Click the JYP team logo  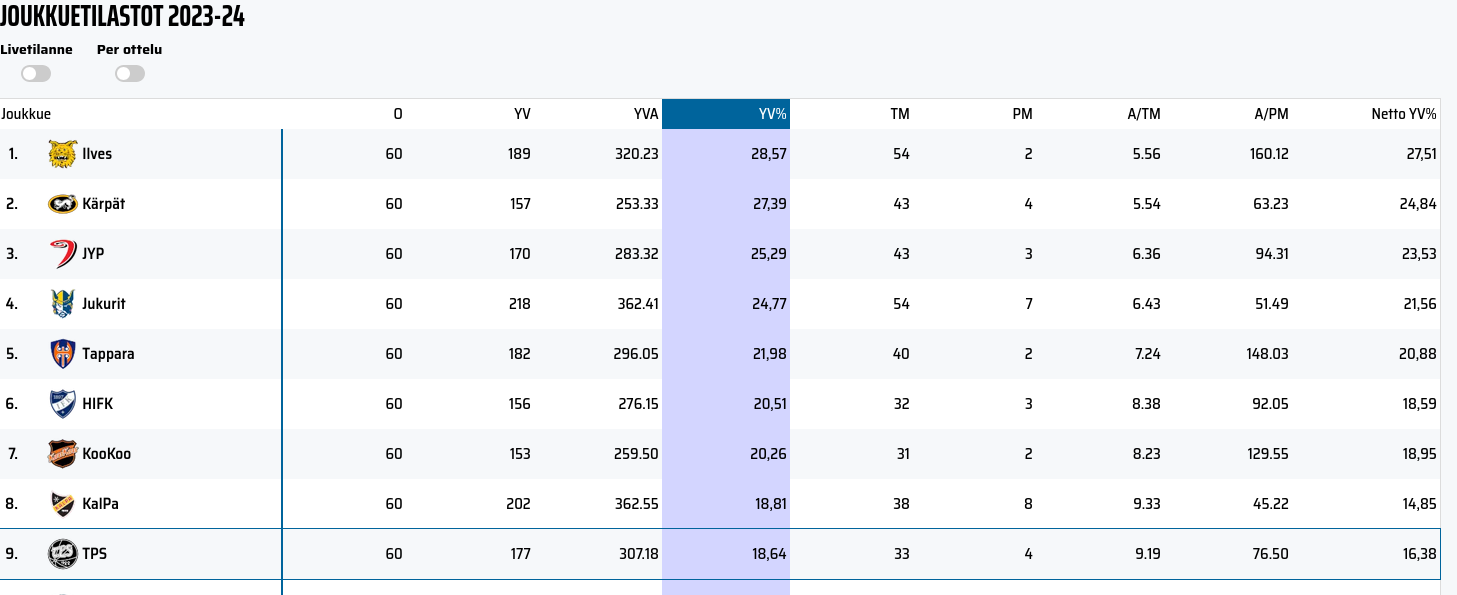click(62, 254)
